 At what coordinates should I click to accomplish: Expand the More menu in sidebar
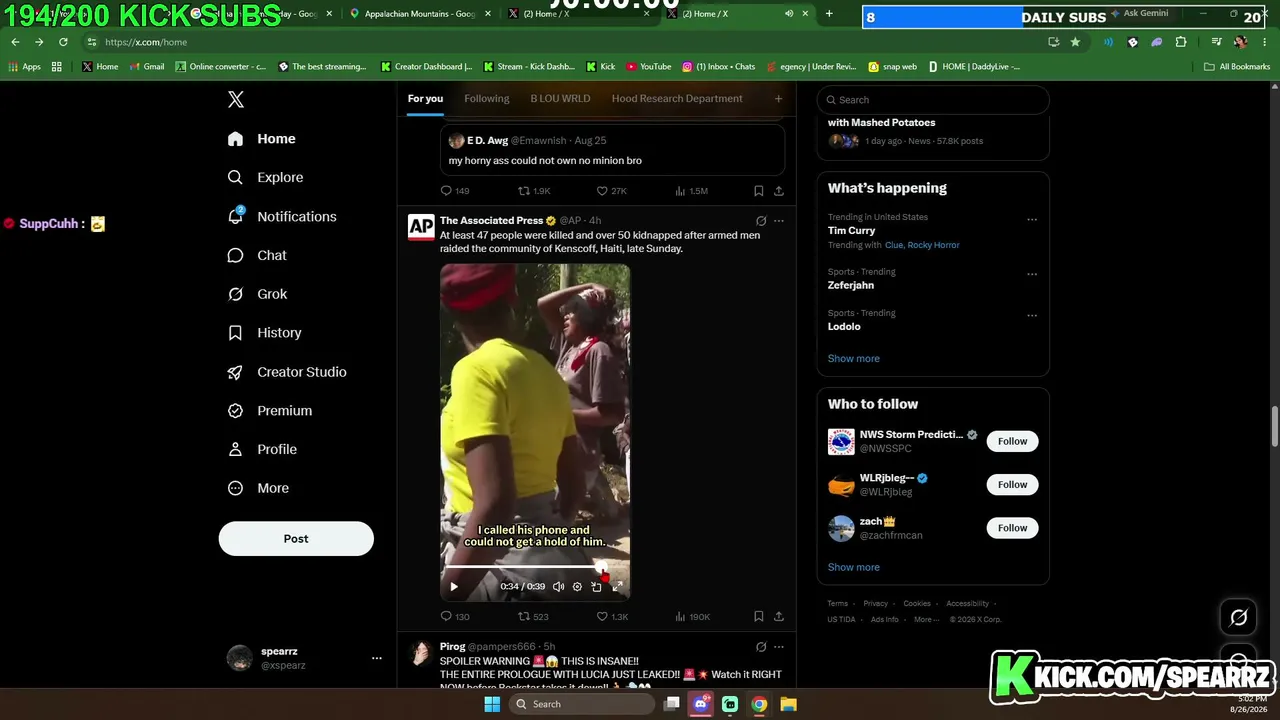258,488
